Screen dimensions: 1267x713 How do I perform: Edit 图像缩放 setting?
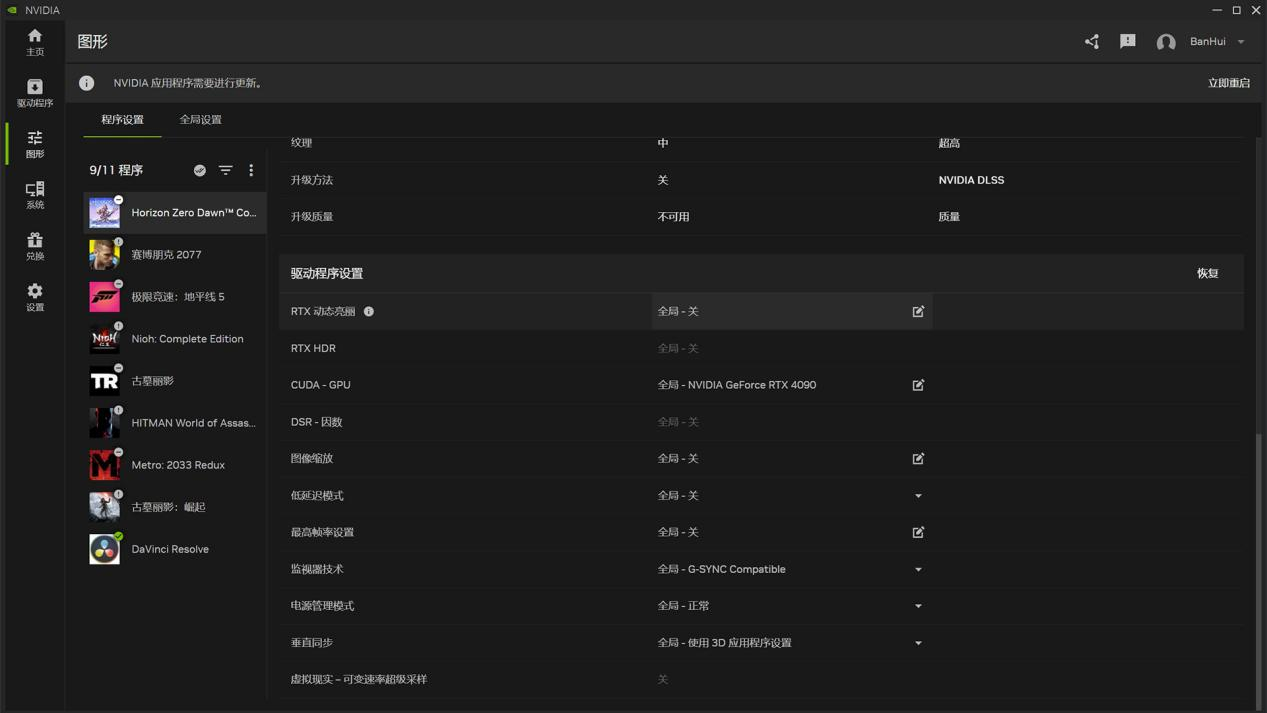pos(918,459)
